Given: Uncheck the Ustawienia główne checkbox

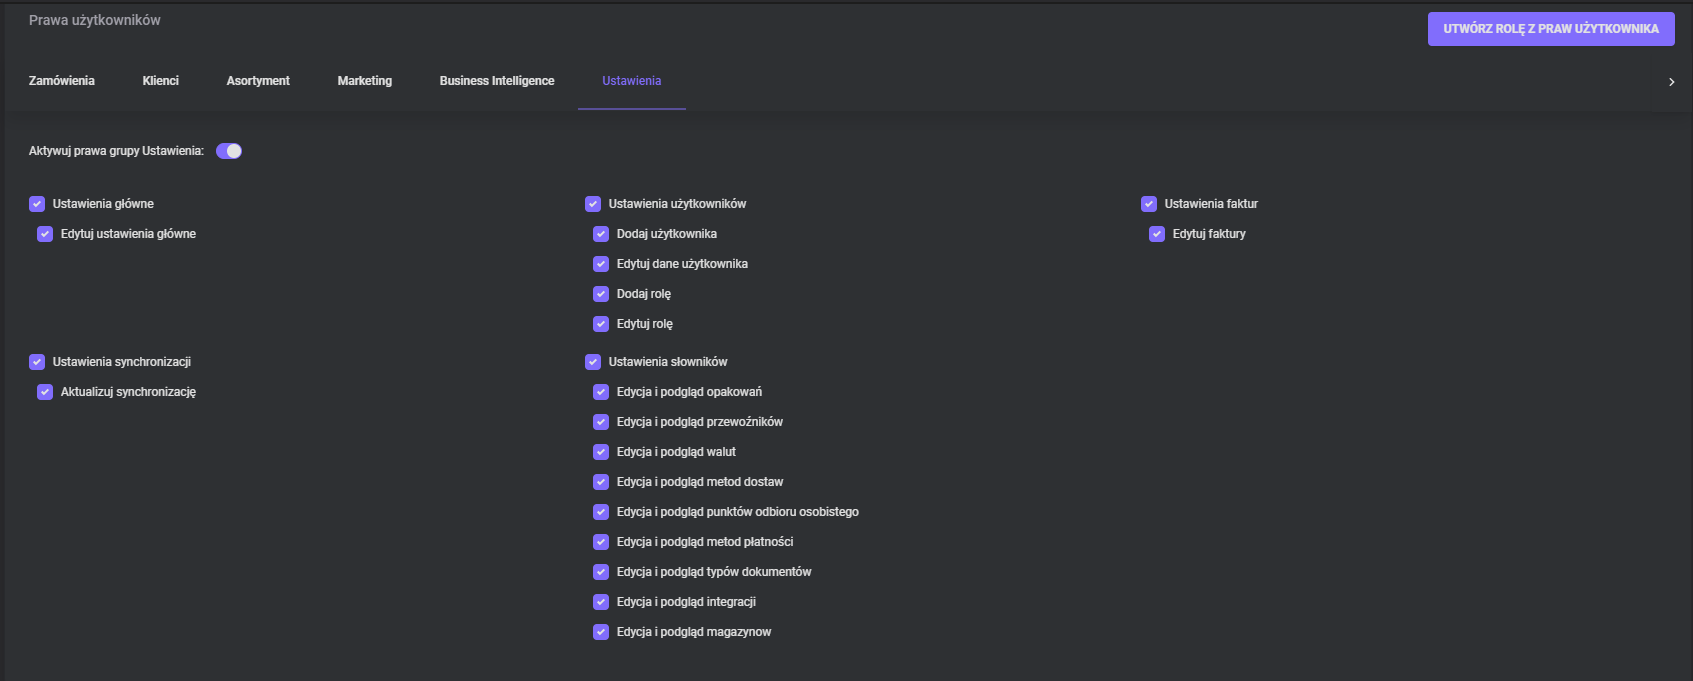Looking at the screenshot, I should pos(37,204).
